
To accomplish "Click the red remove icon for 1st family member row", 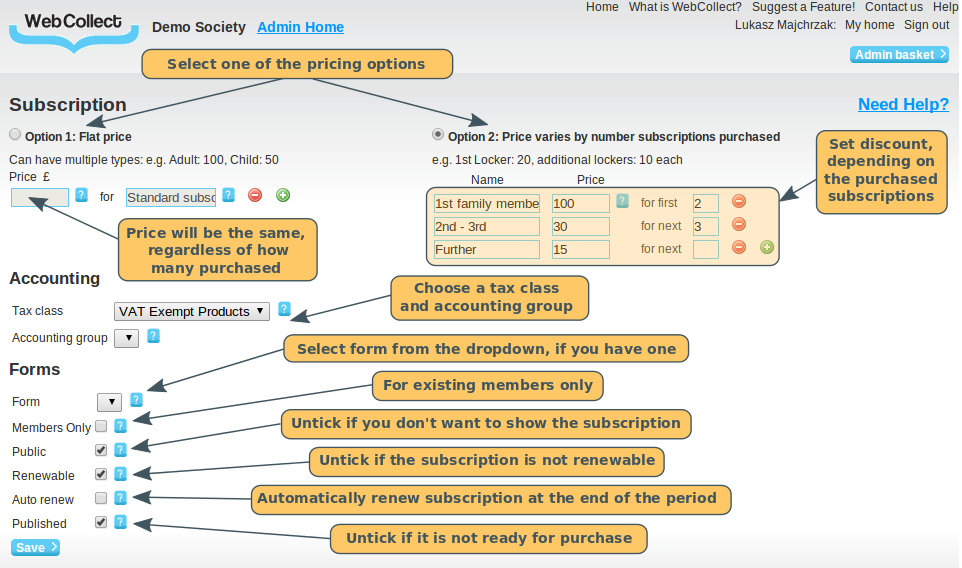I will click(739, 202).
